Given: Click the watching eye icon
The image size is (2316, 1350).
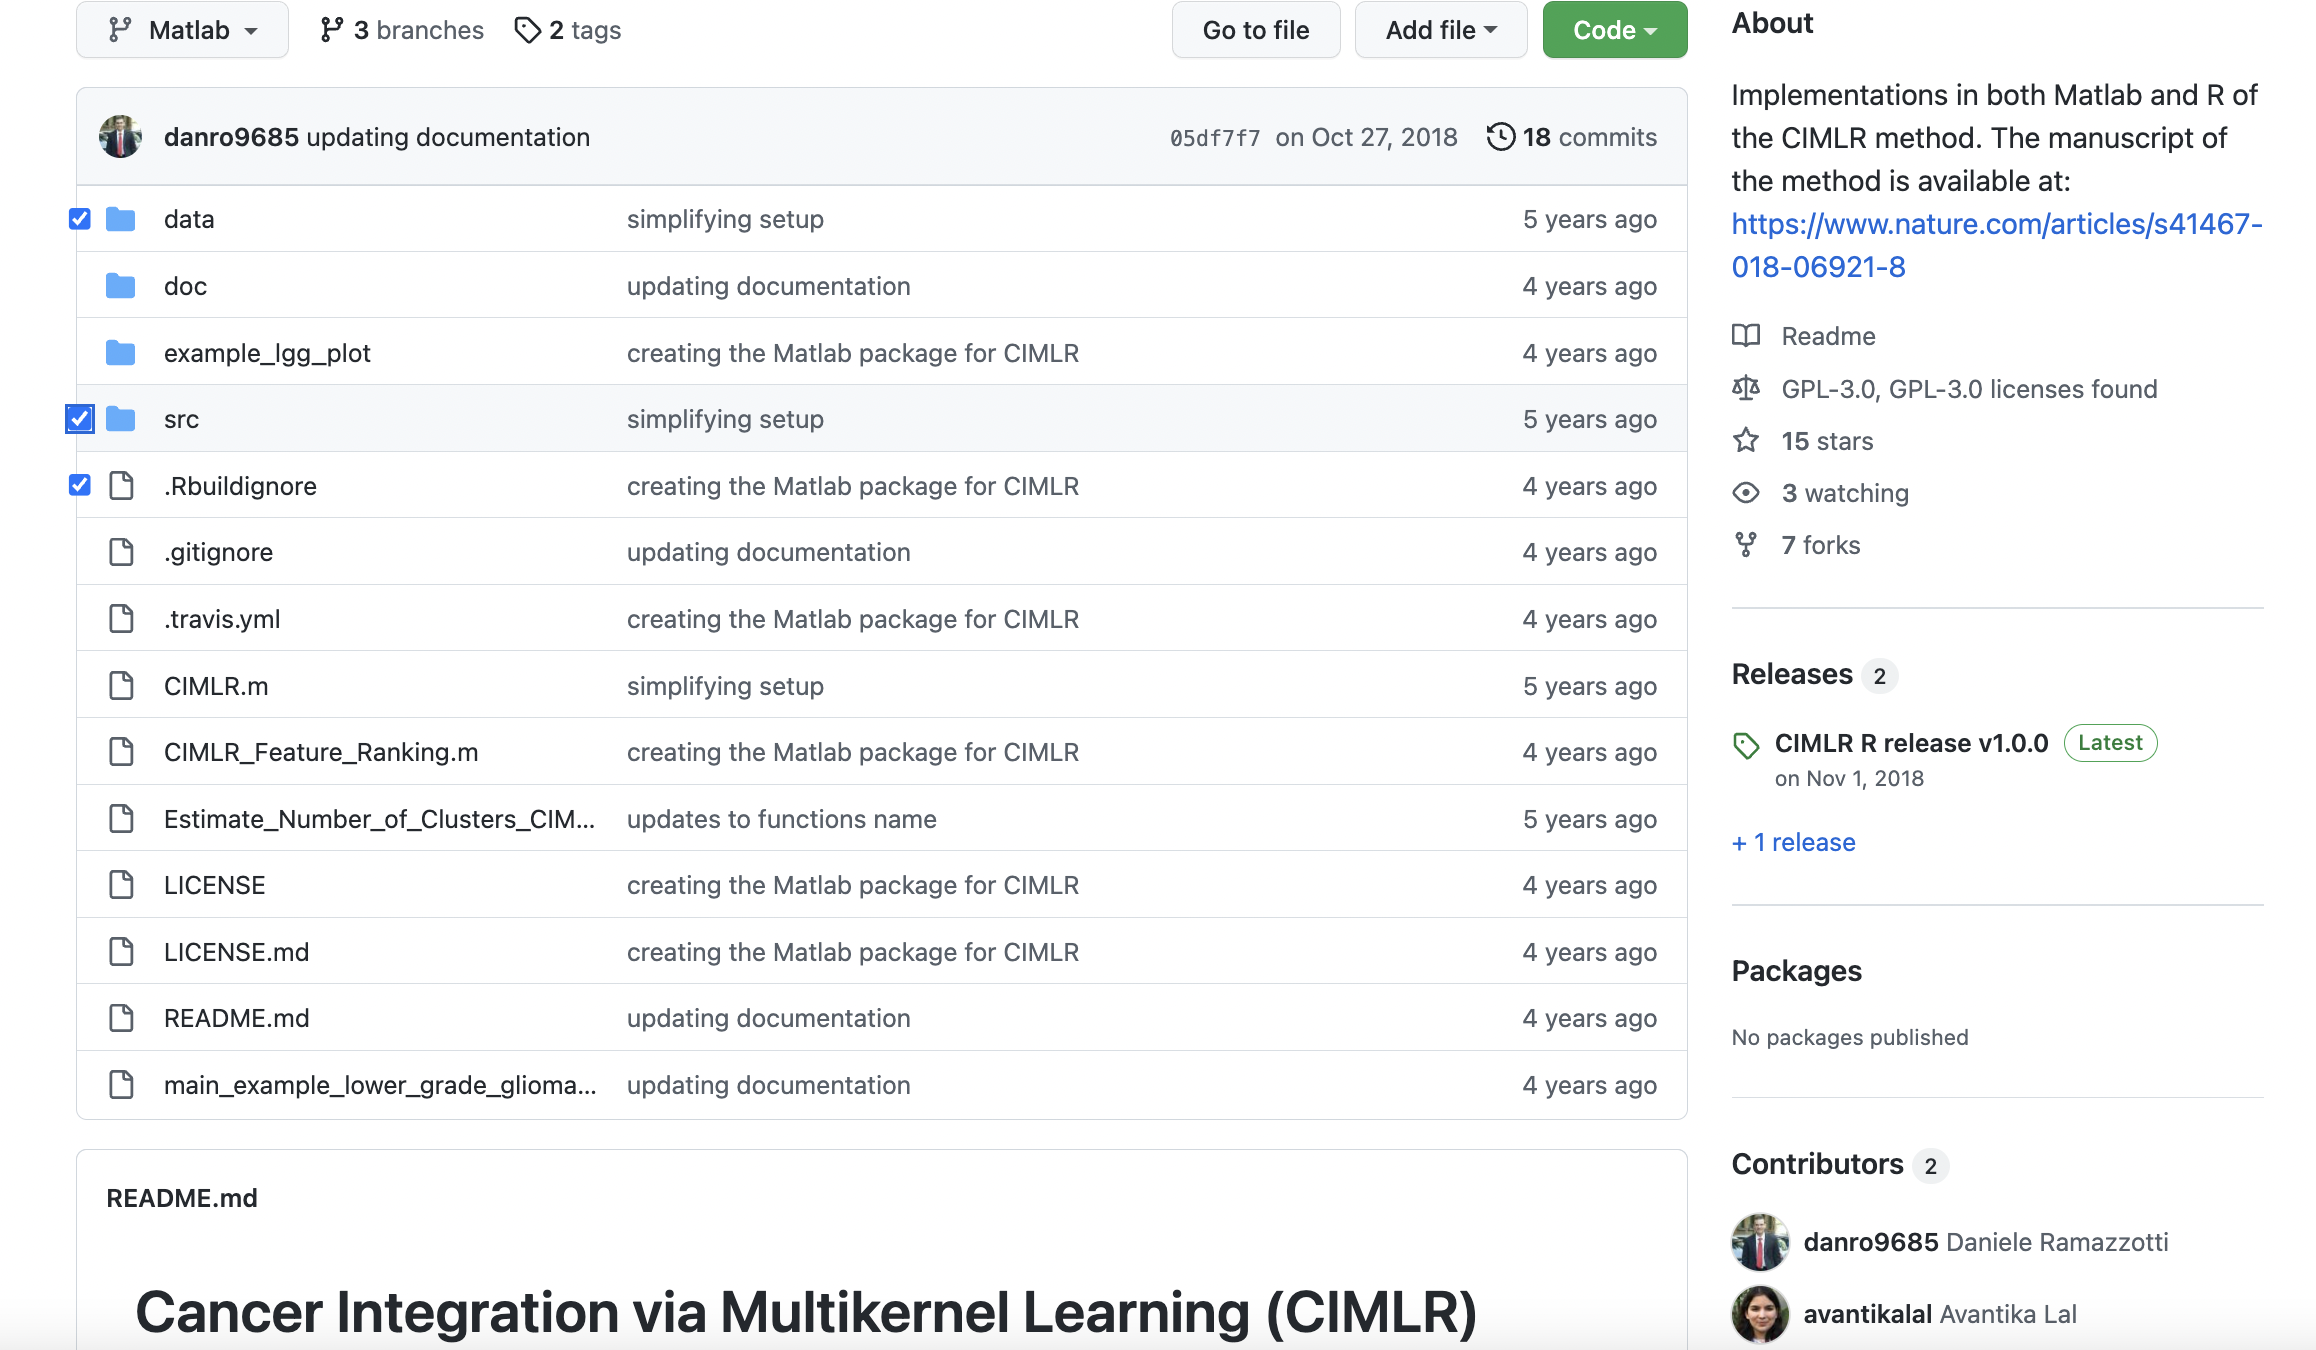Looking at the screenshot, I should click(x=1746, y=493).
